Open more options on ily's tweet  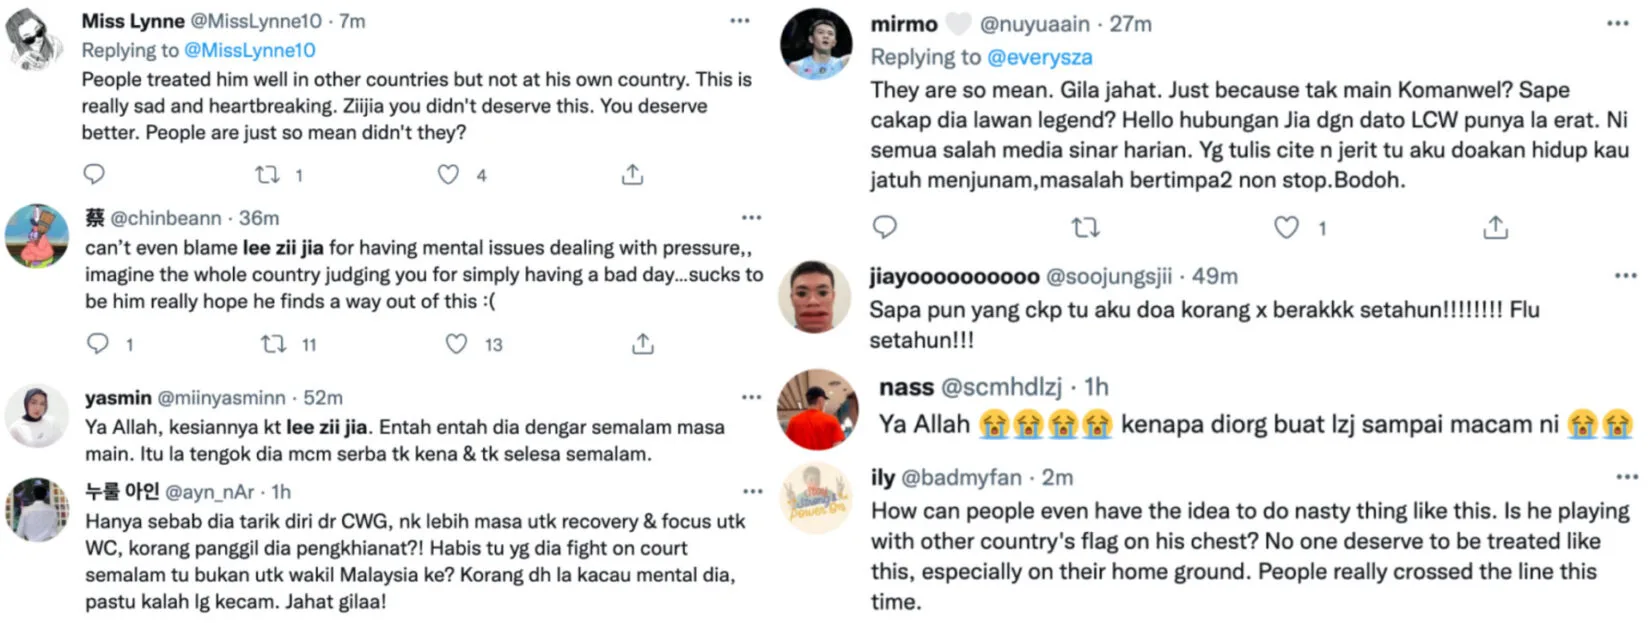(x=1627, y=477)
